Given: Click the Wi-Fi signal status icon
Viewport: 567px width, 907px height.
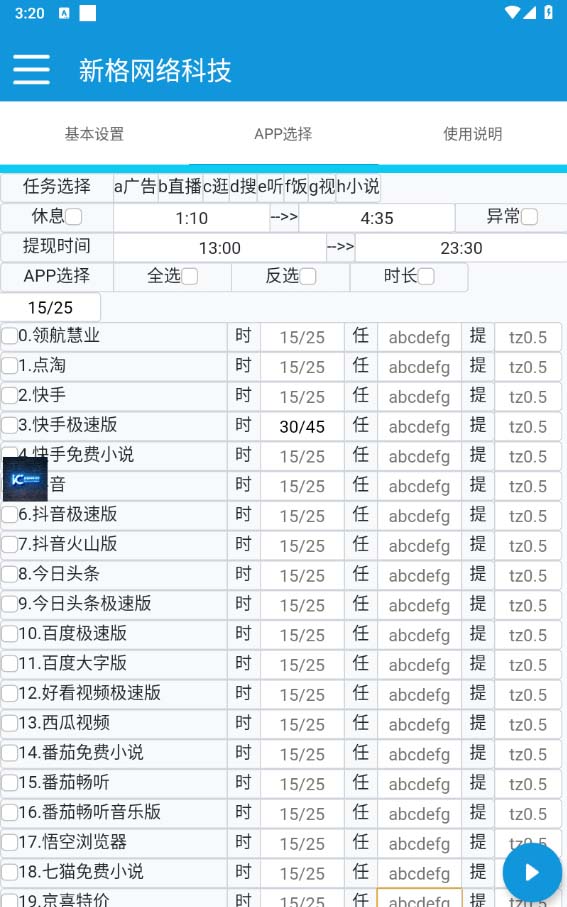Looking at the screenshot, I should pos(512,12).
